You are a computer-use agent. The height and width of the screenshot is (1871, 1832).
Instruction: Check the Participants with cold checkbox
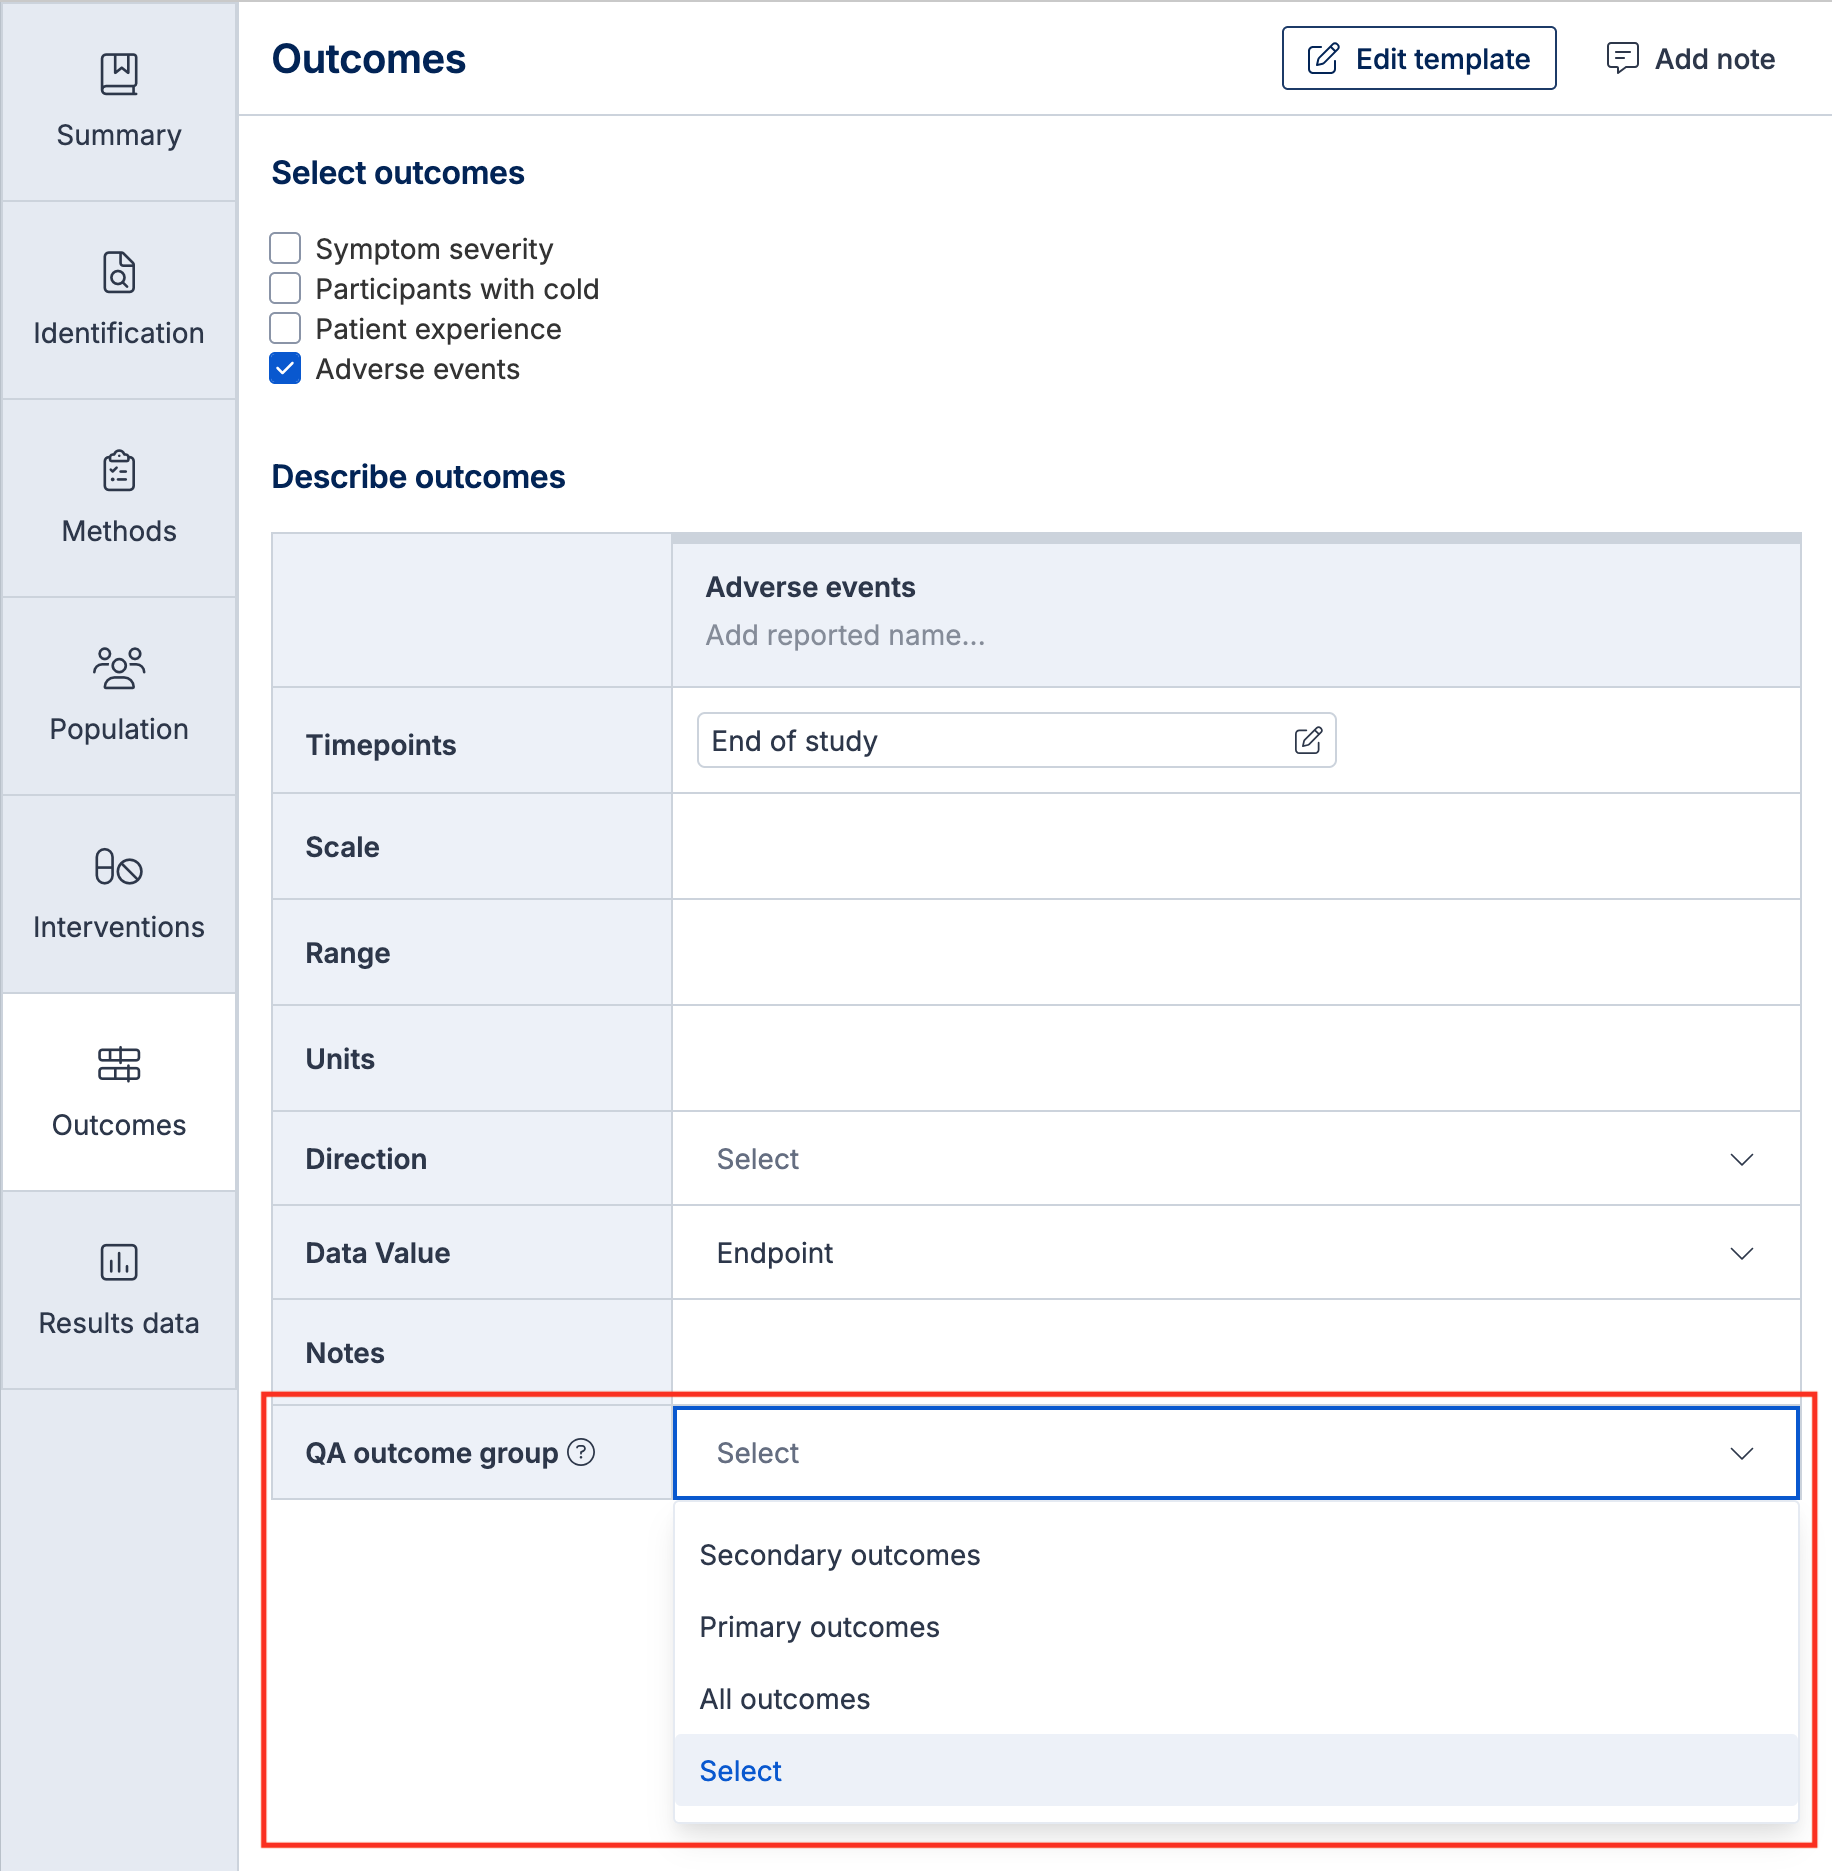(285, 288)
